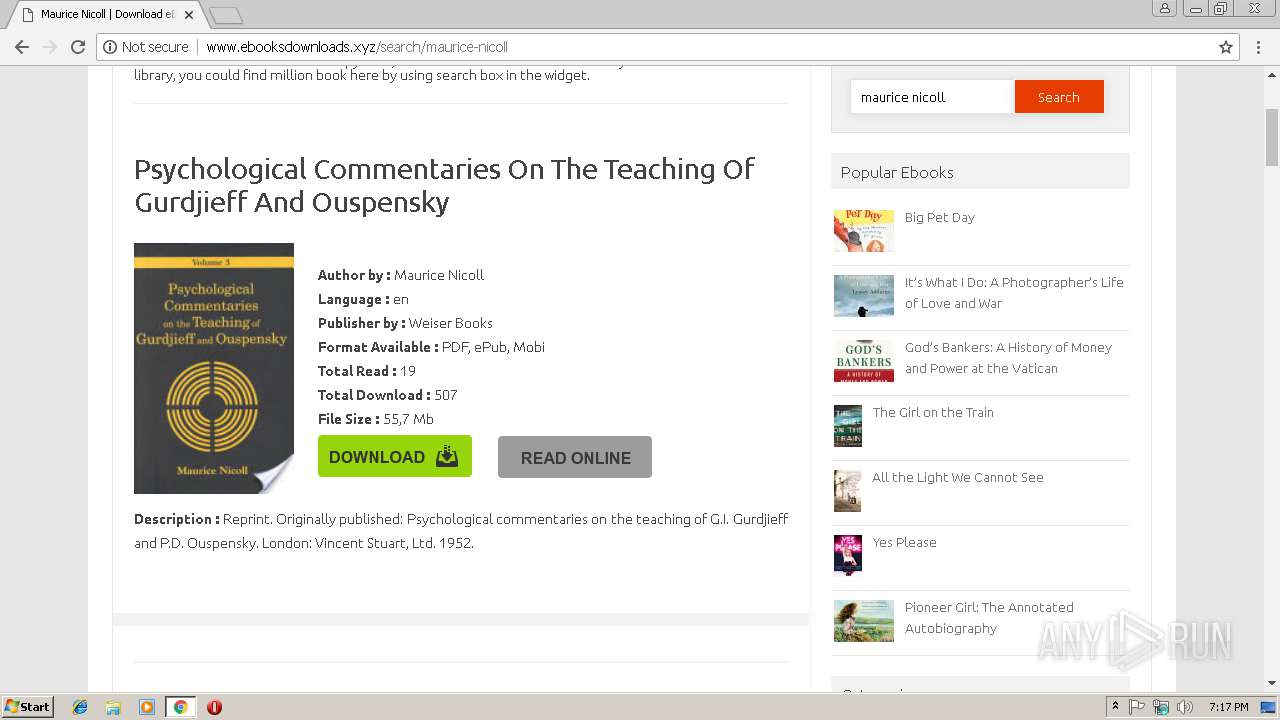
Task: Open the Yes Please link
Action: 904,542
